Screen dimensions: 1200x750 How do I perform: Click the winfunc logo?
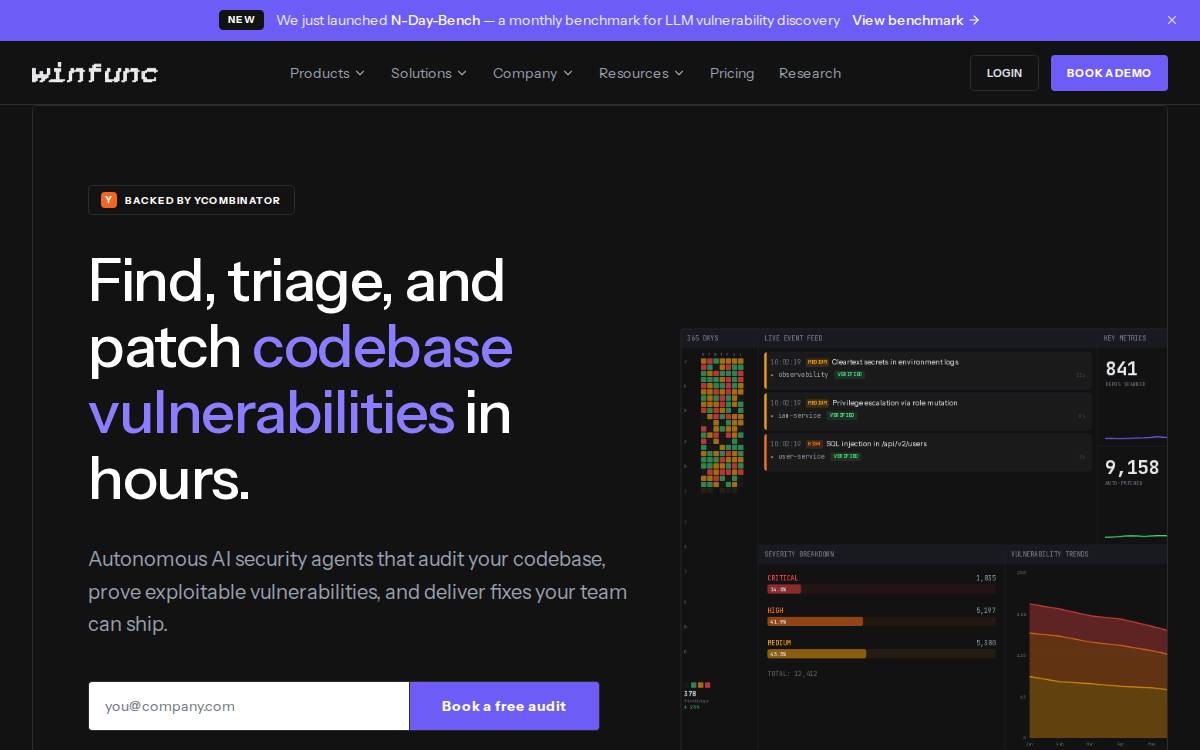point(94,73)
